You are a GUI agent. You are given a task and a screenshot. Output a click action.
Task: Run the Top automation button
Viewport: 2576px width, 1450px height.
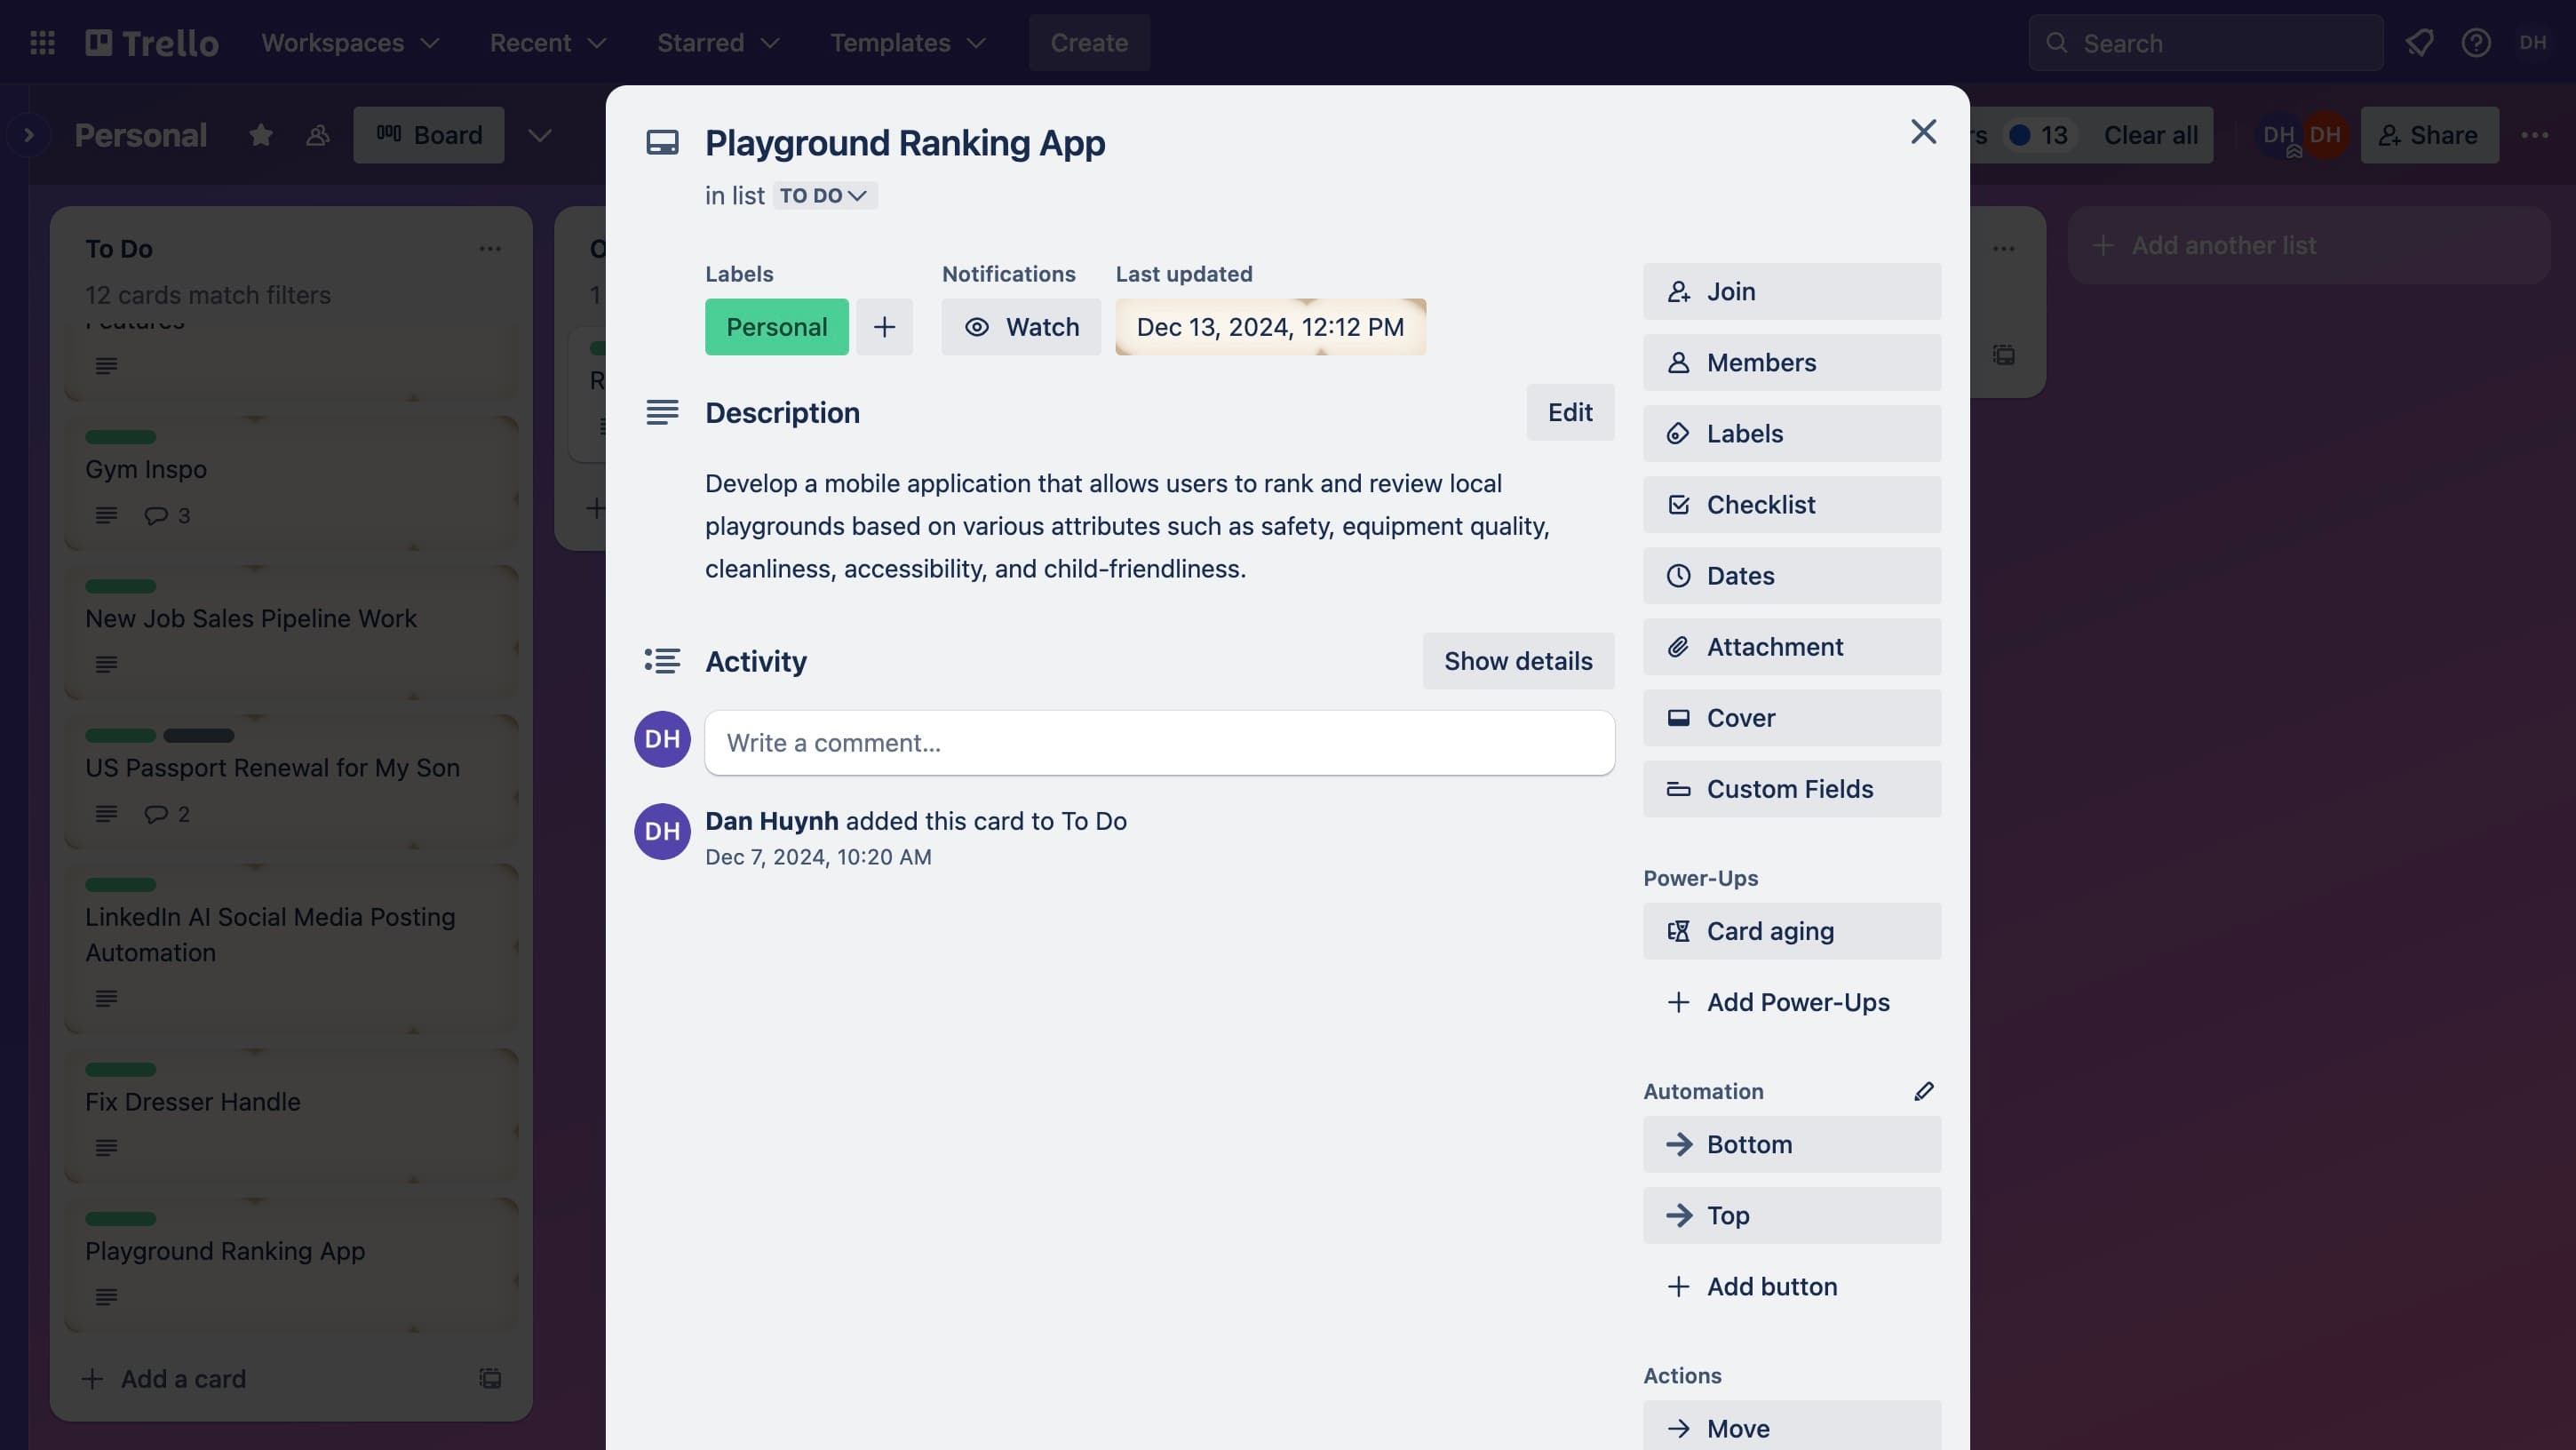click(1792, 1215)
